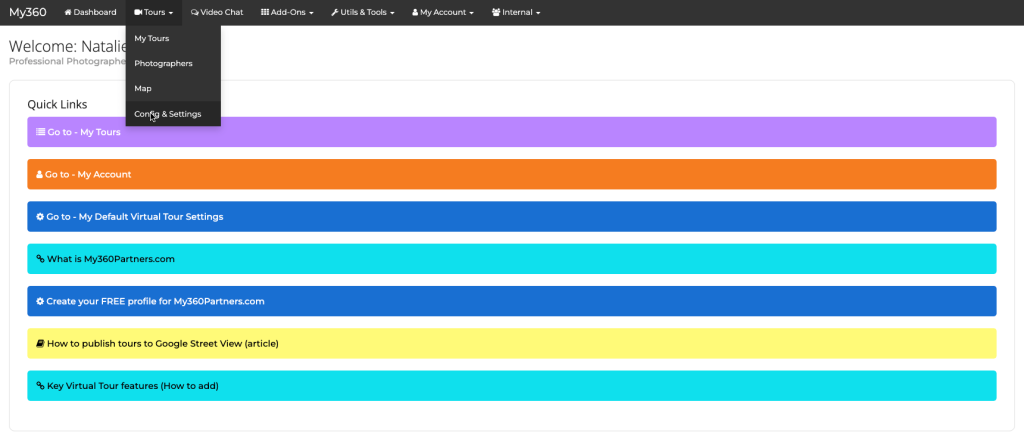1024x442 pixels.
Task: Click book icon on Google Street View article
Action: [40, 343]
